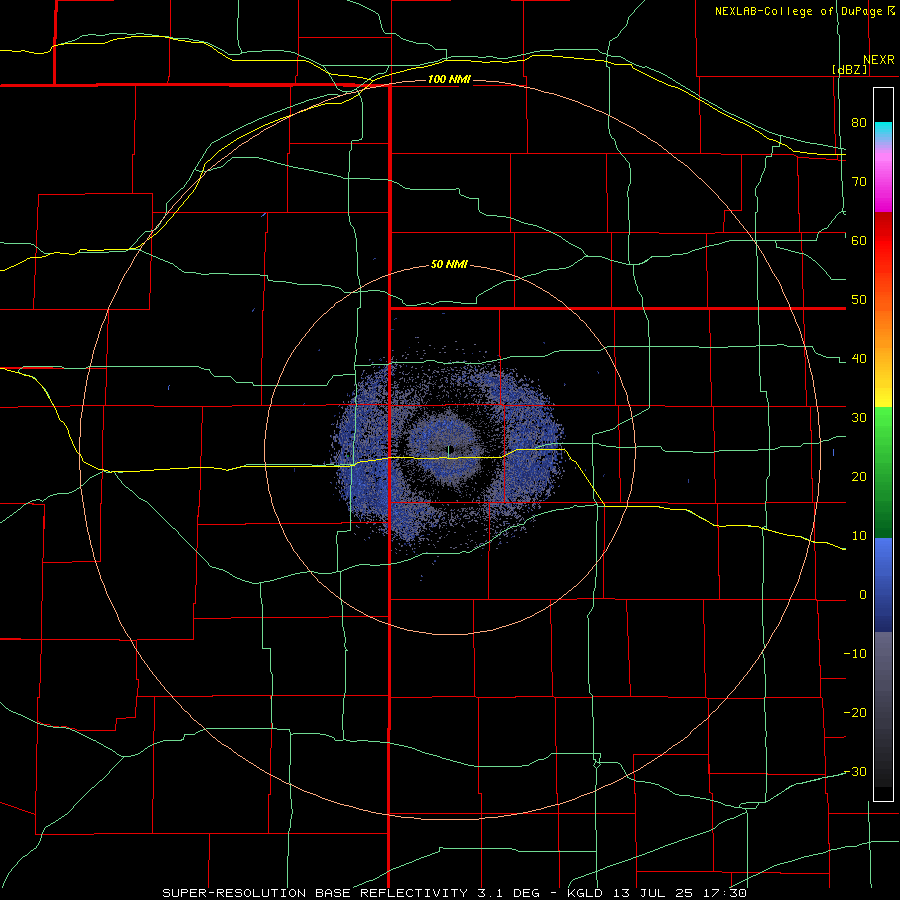900x900 pixels.
Task: Click the 'SUPER-RESOLUTION BASE REFLECTIVITY' caption text
Action: coord(315,893)
